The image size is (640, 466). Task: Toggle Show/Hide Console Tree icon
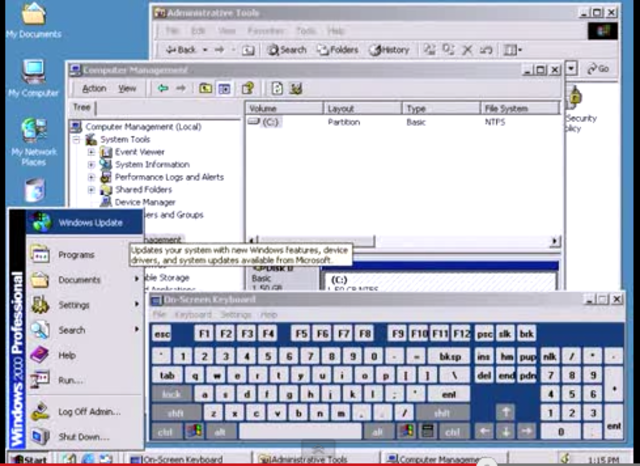pos(224,88)
